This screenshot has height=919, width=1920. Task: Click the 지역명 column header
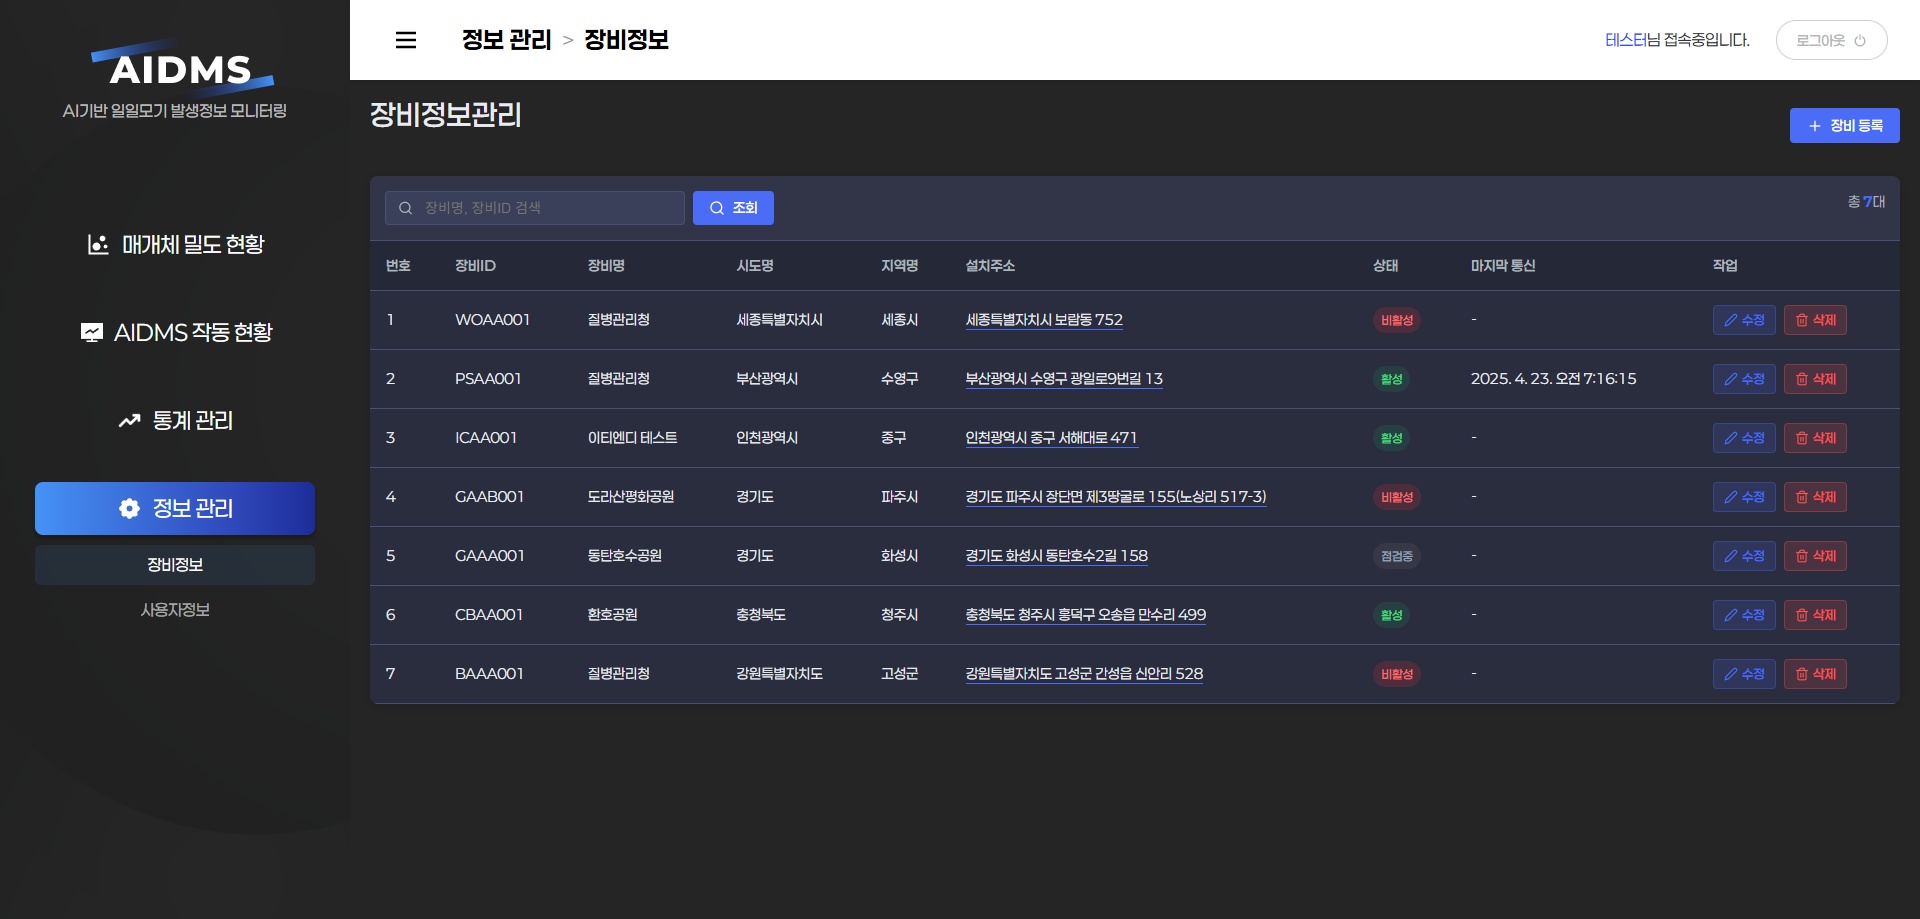click(x=899, y=266)
